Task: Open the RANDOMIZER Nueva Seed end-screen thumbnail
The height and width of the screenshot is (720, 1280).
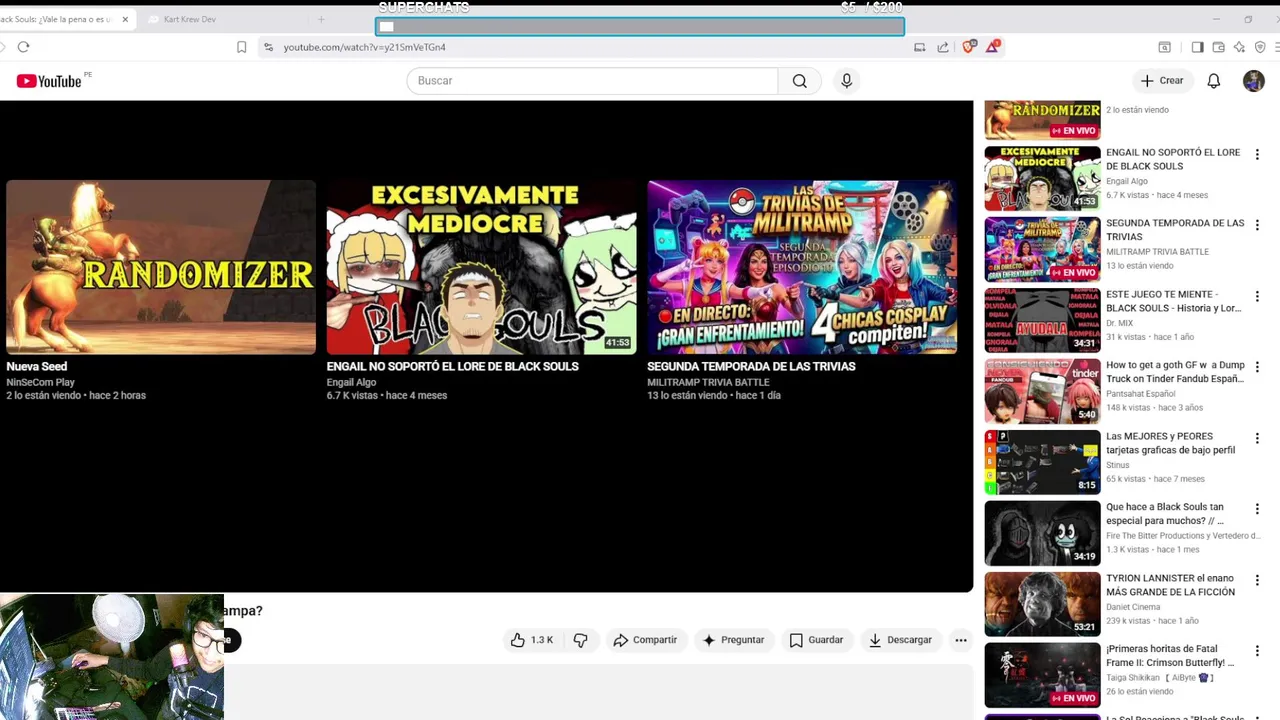Action: pyautogui.click(x=161, y=267)
